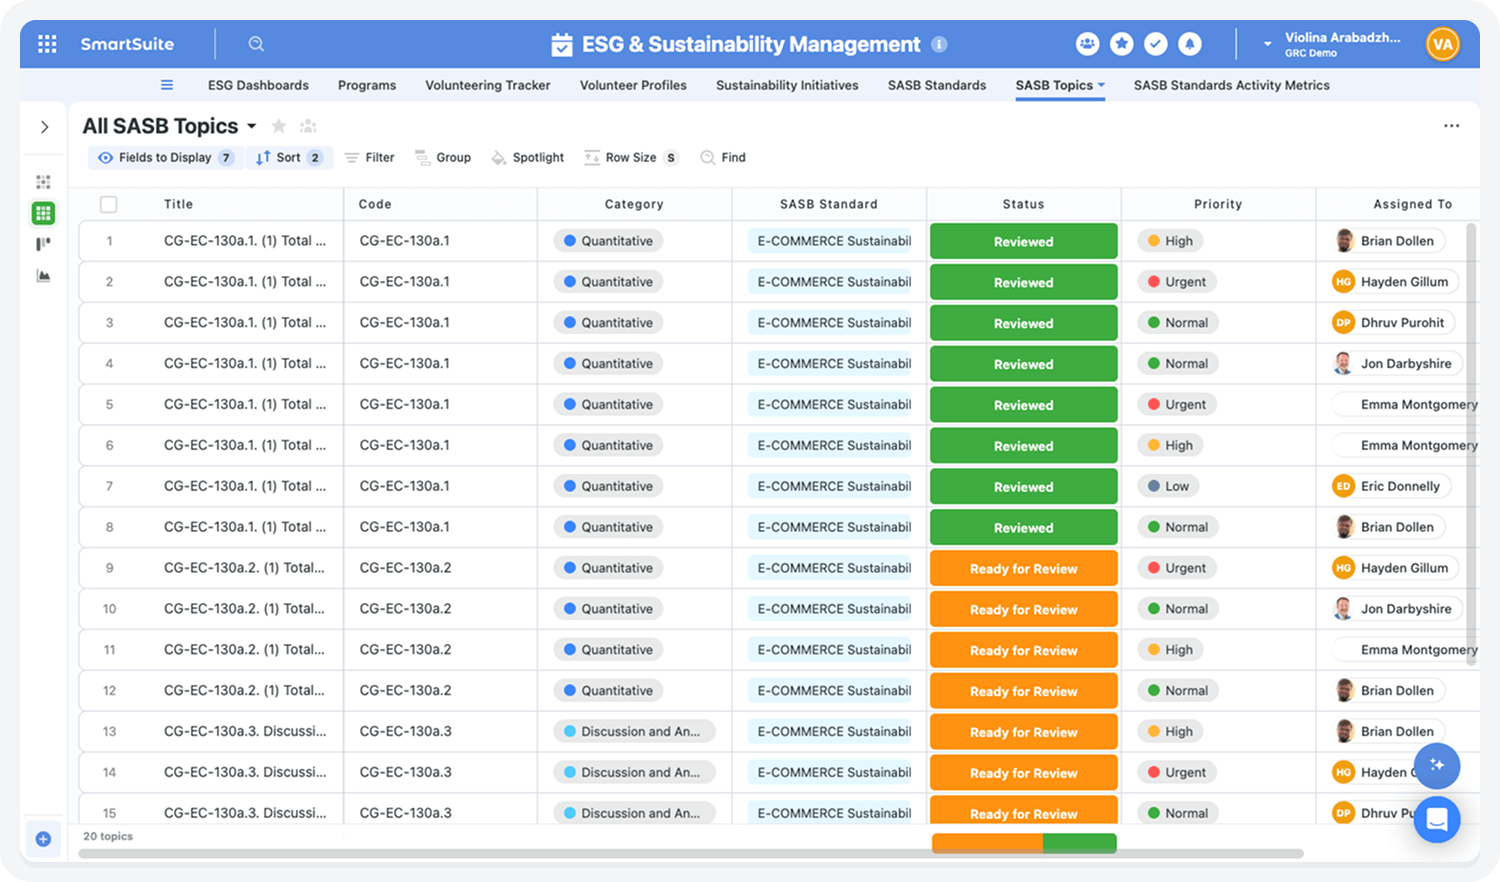Viewport: 1500px width, 882px height.
Task: Open Reviewed status in row 8
Action: 1023,527
